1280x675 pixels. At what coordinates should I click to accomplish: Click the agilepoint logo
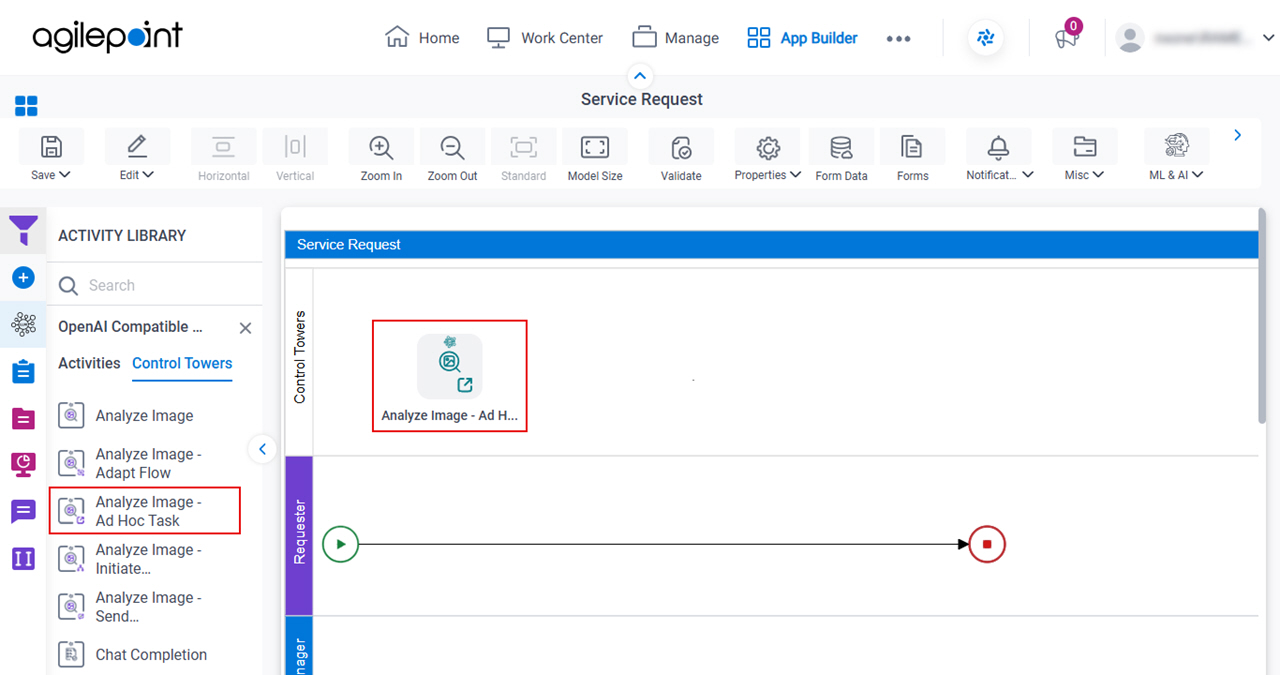pos(107,37)
